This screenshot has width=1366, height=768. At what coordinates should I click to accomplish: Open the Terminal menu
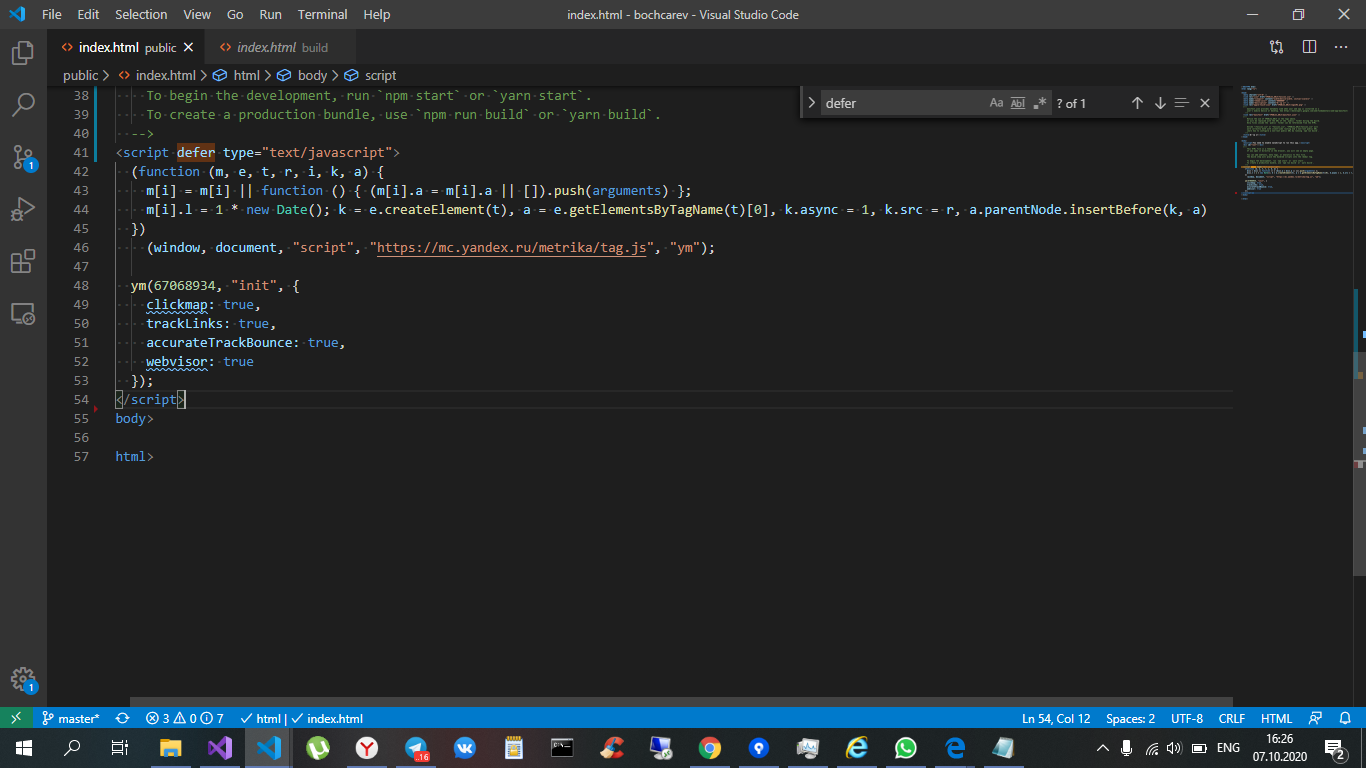point(323,14)
